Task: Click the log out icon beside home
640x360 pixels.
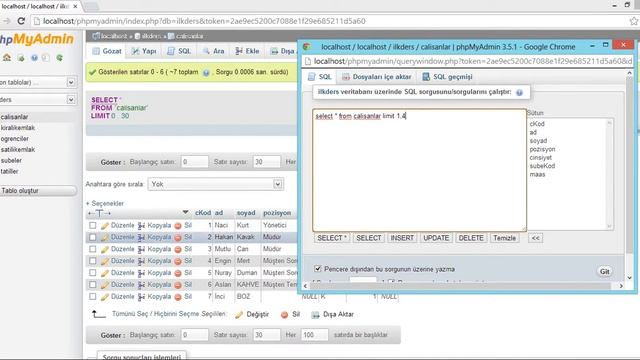Action: point(20,58)
